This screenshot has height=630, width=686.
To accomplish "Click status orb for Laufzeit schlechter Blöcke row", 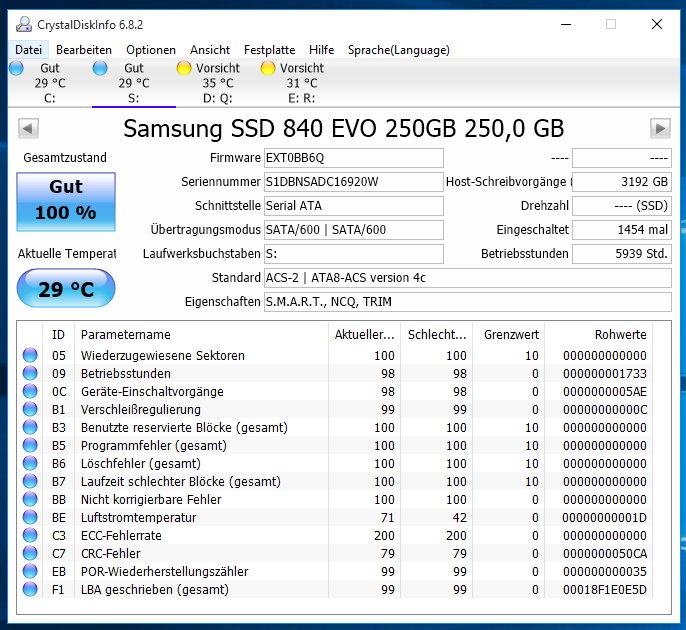I will tap(30, 481).
